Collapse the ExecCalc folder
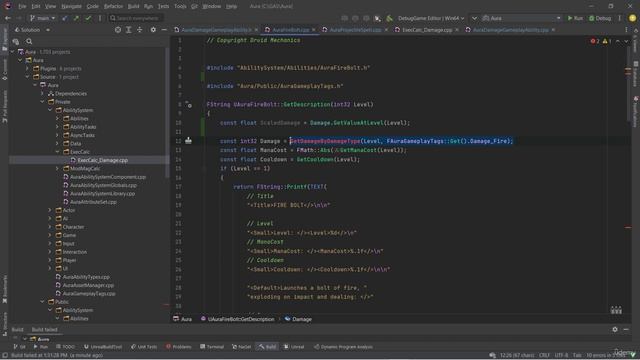 tap(58, 152)
